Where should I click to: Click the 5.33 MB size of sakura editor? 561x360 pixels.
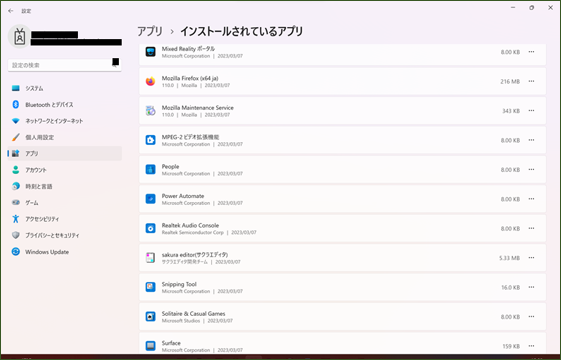click(509, 258)
